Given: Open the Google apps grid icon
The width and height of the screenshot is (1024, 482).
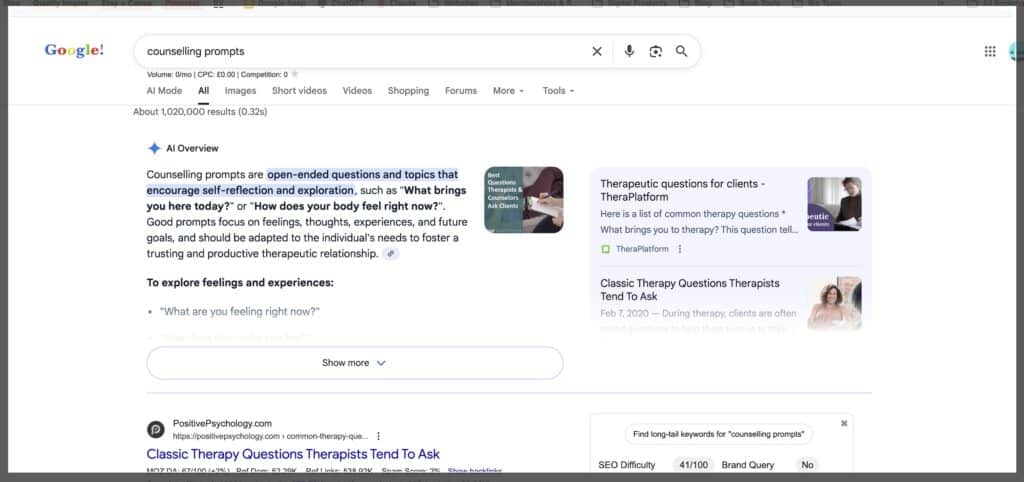Looking at the screenshot, I should pos(990,52).
